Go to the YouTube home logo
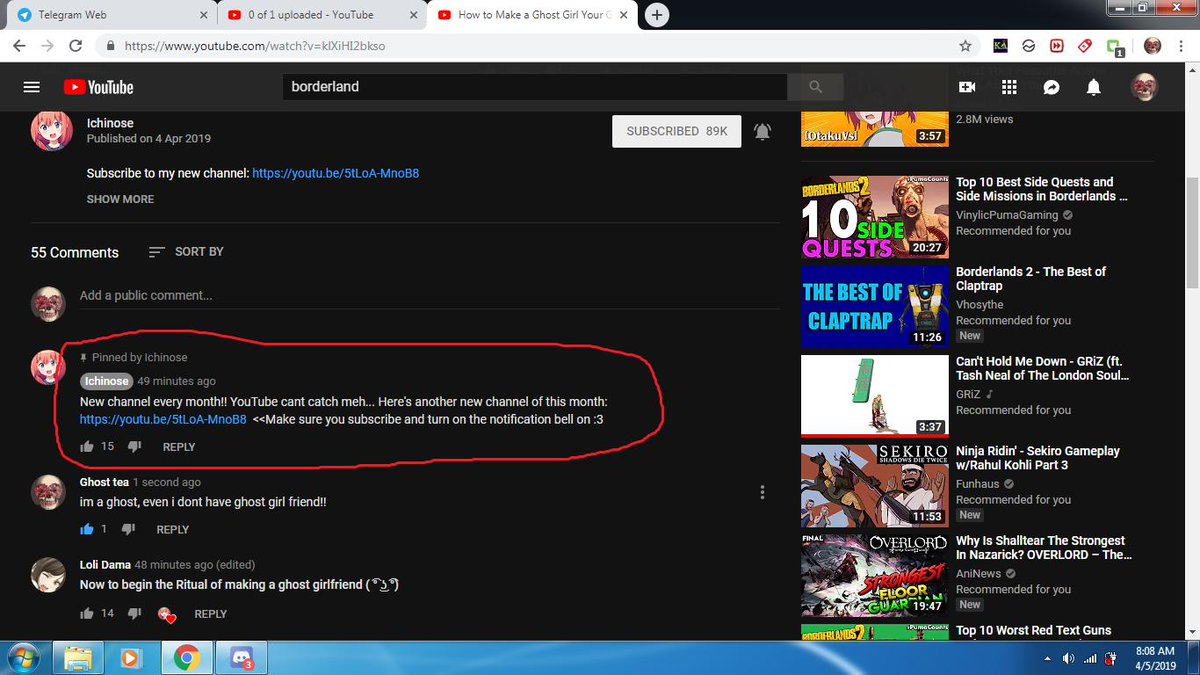 pos(98,87)
